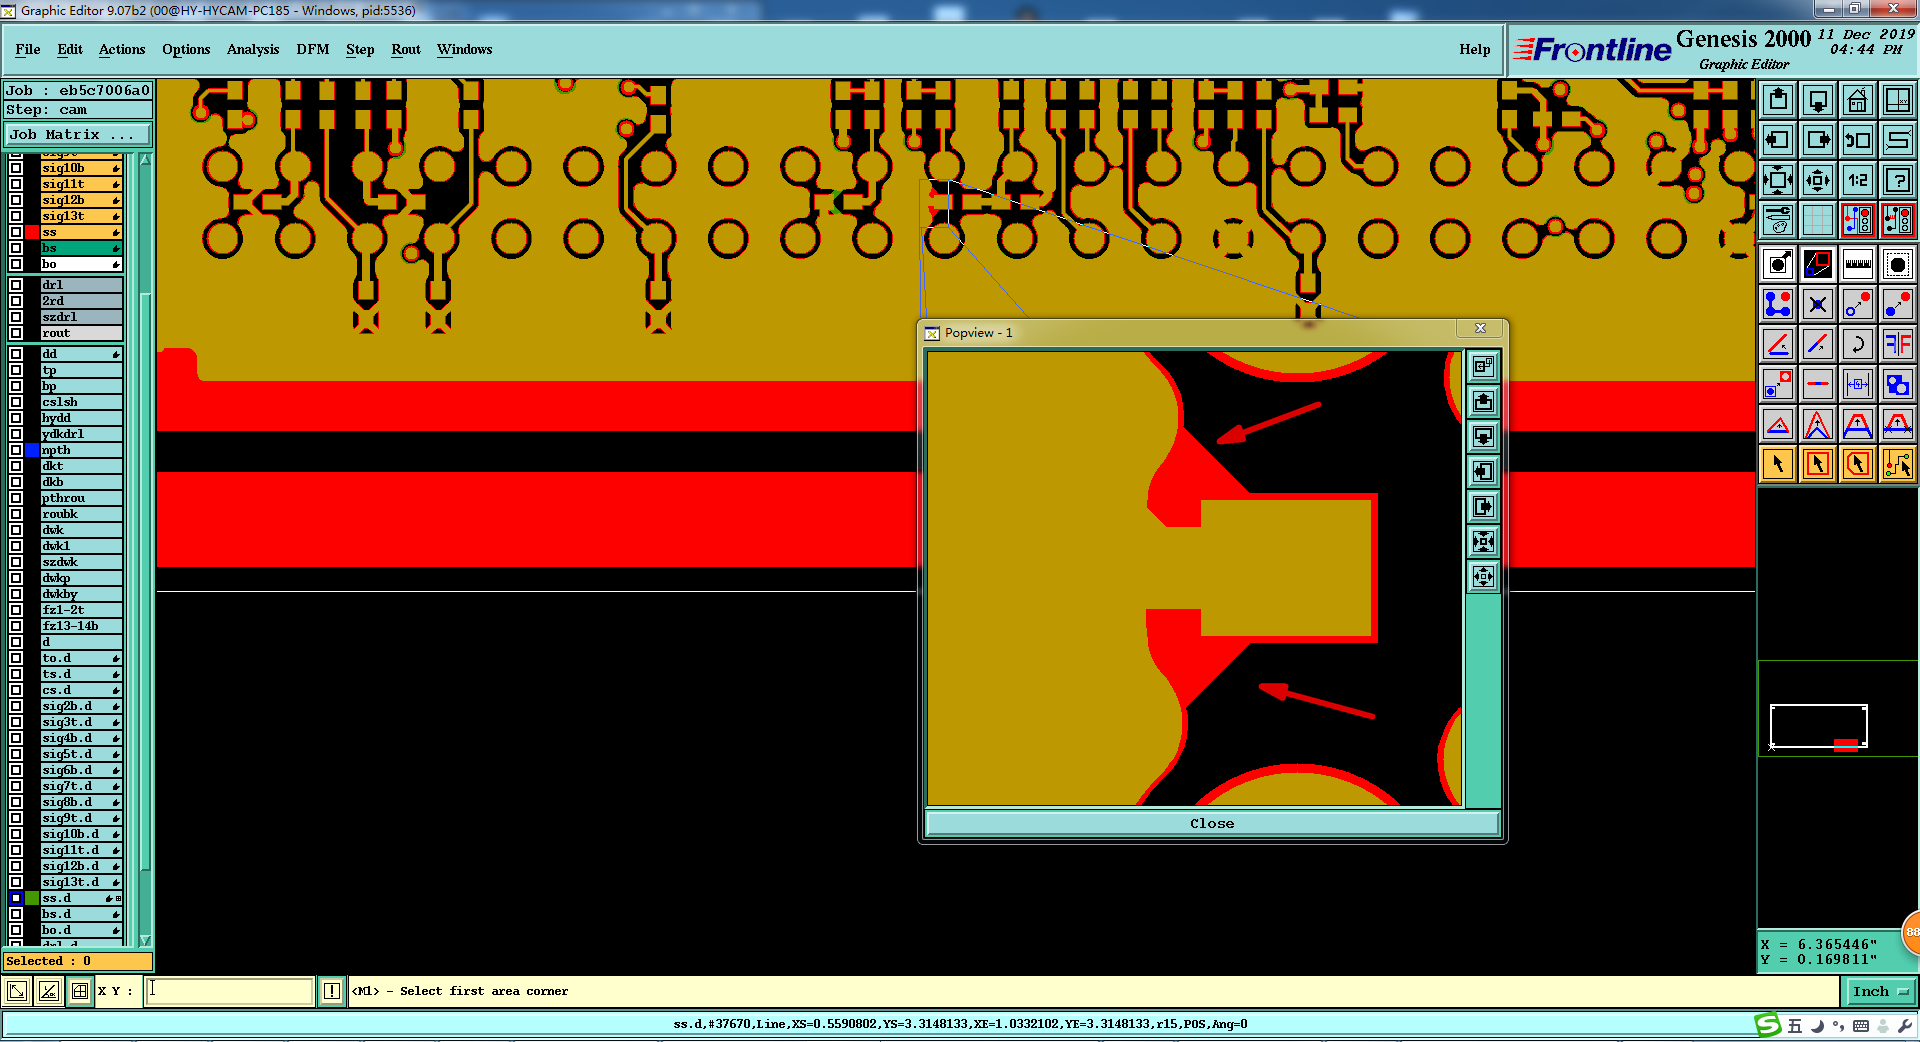The height and width of the screenshot is (1042, 1920).
Task: Click the ruler measurement tool
Action: point(1858,264)
